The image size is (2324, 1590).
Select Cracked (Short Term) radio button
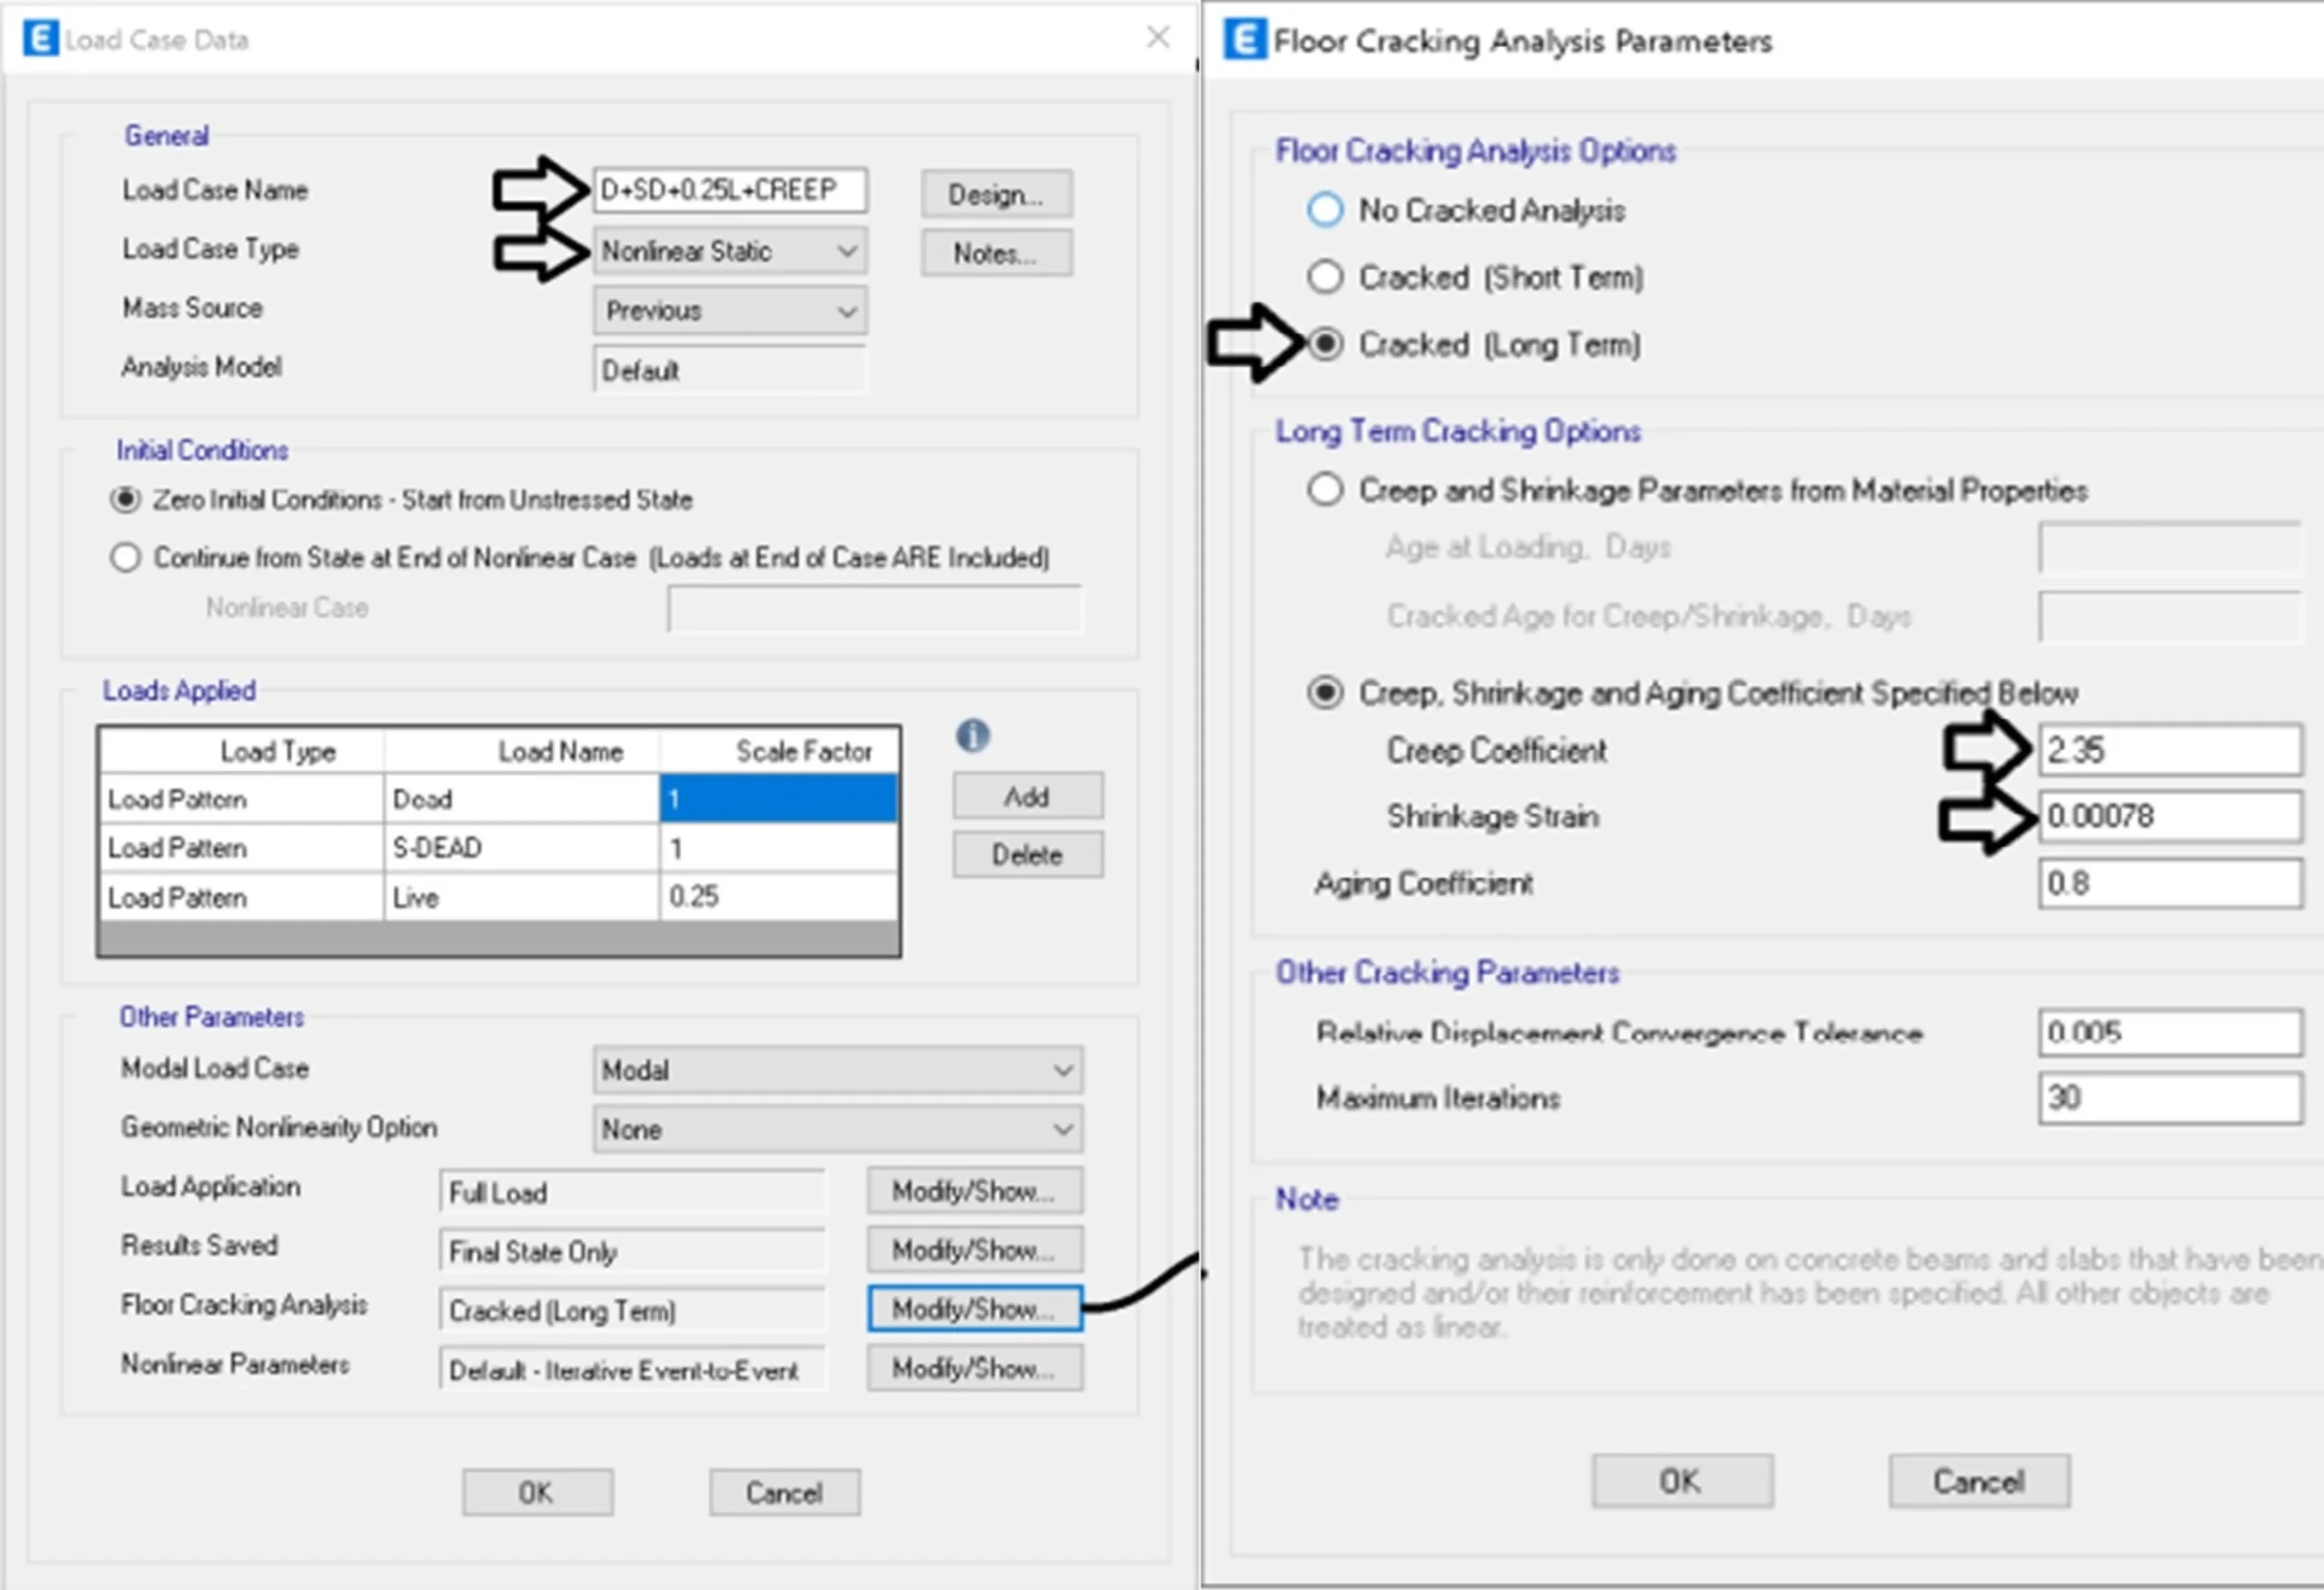coord(1325,277)
